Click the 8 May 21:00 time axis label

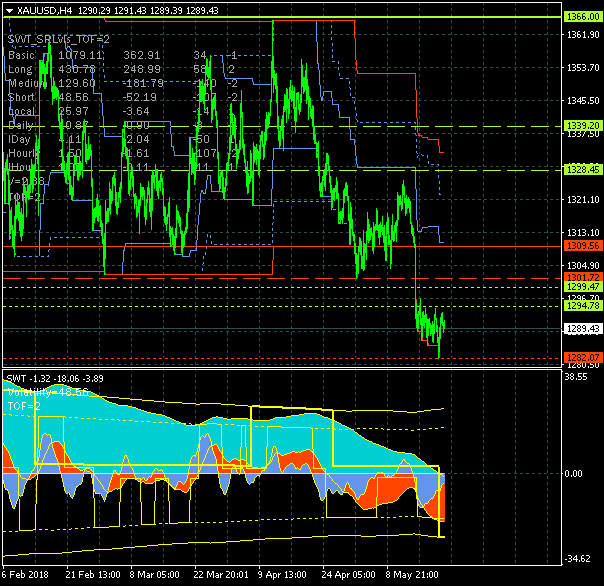412,575
